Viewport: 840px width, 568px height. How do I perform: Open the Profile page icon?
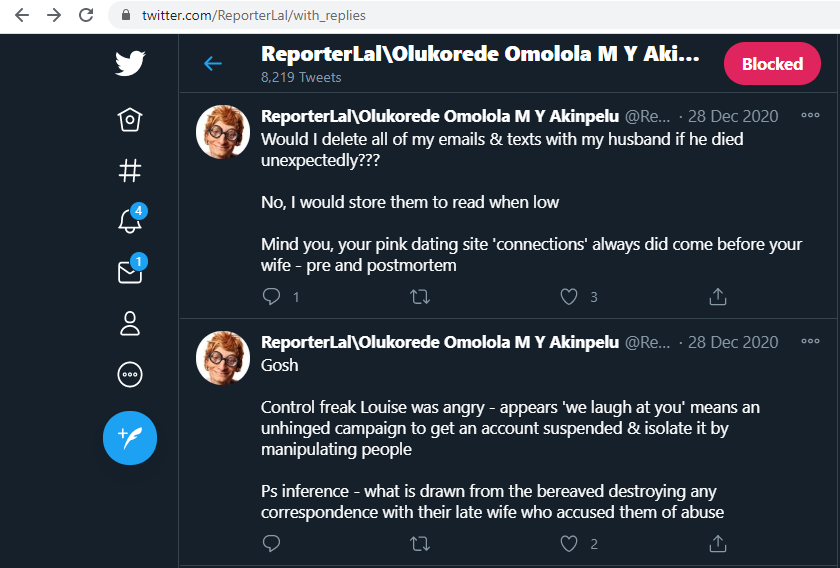(x=130, y=323)
